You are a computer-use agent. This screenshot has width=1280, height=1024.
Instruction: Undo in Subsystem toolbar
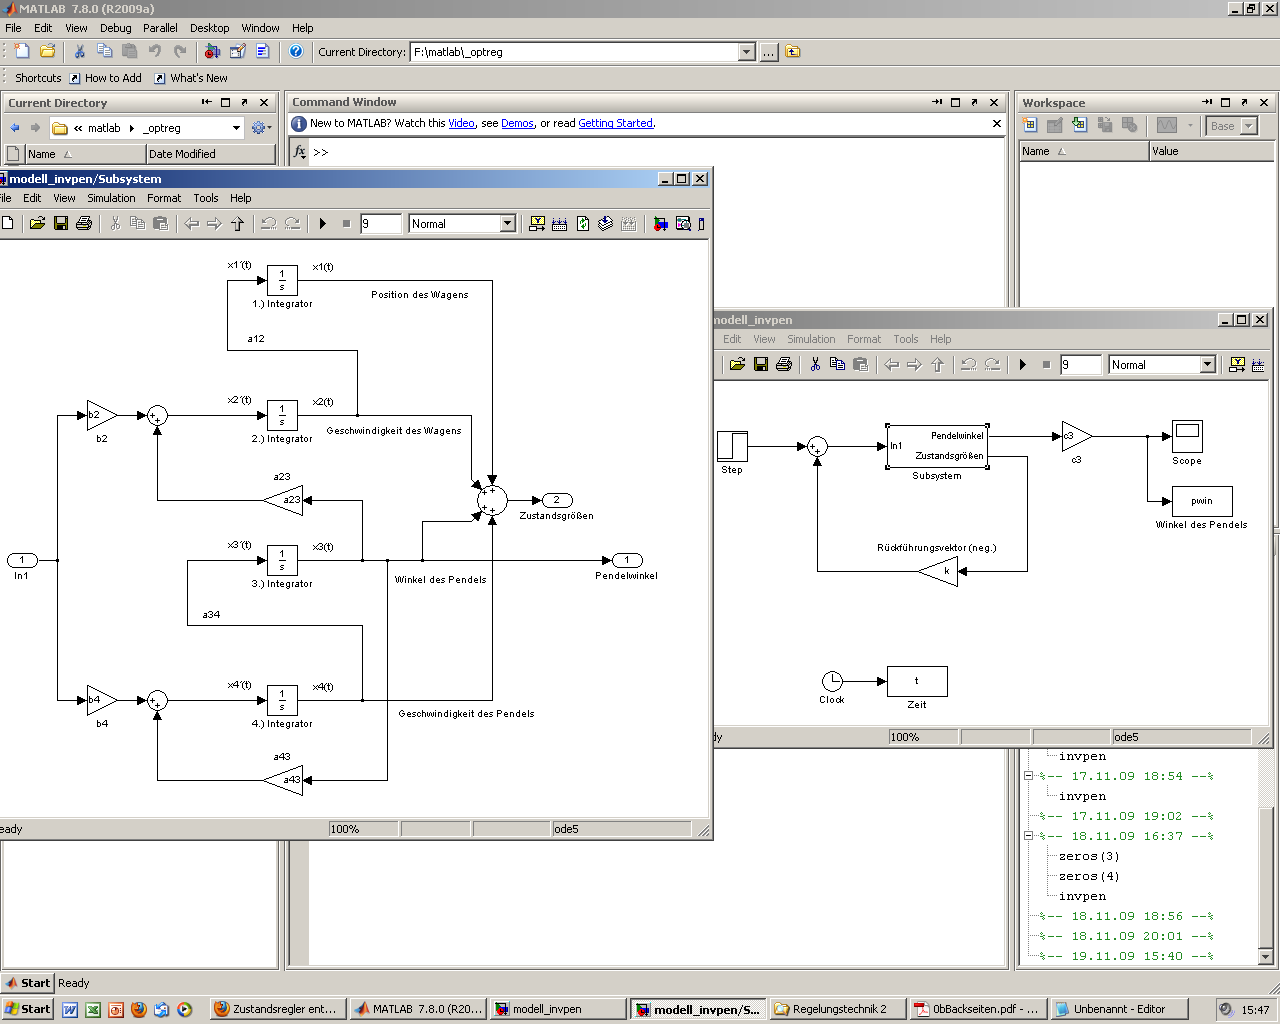point(268,223)
